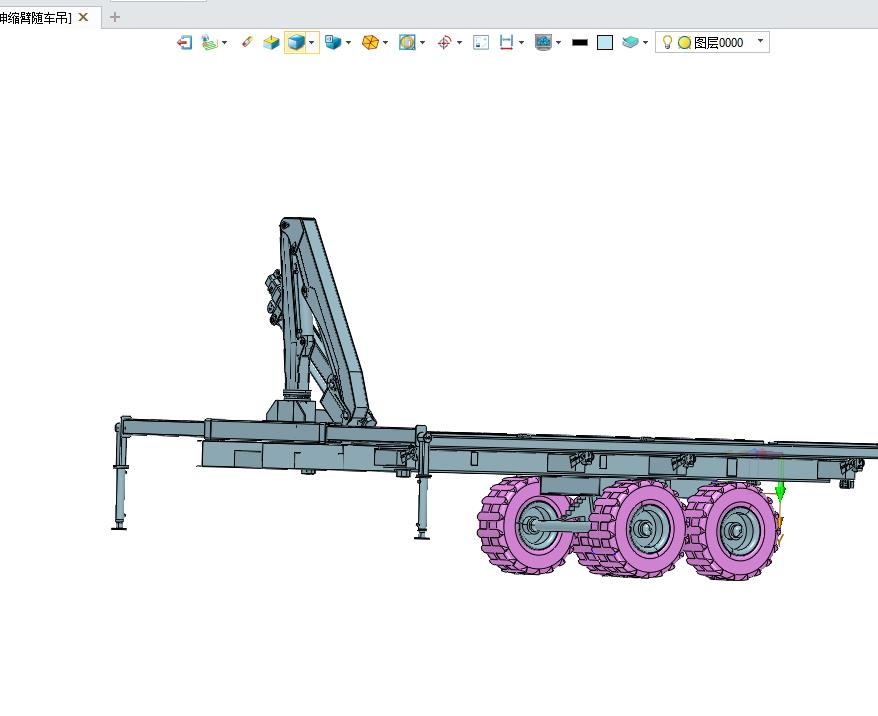Open the dropdown beside the sketch plane icon
Viewport: 878px width, 716px height.
225,43
